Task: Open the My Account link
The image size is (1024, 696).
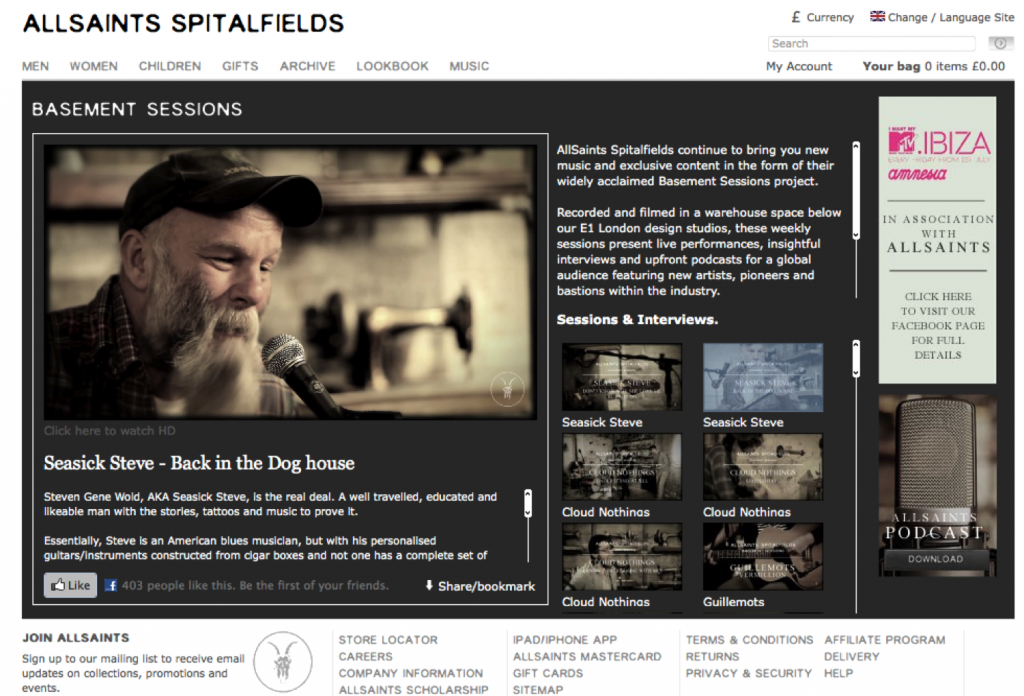Action: point(799,66)
